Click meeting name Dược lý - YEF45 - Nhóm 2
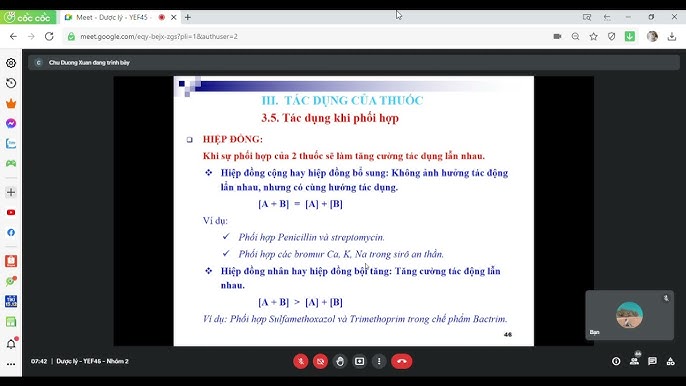Image resolution: width=686 pixels, height=386 pixels. point(92,361)
